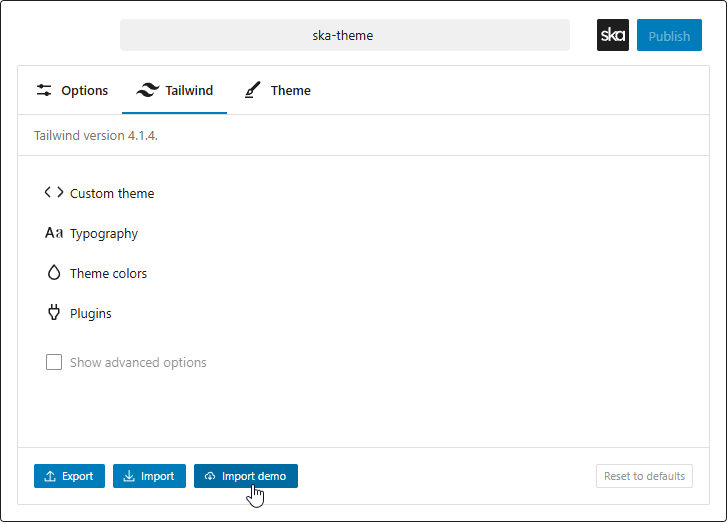Click the Theme colors droplet icon

click(54, 273)
